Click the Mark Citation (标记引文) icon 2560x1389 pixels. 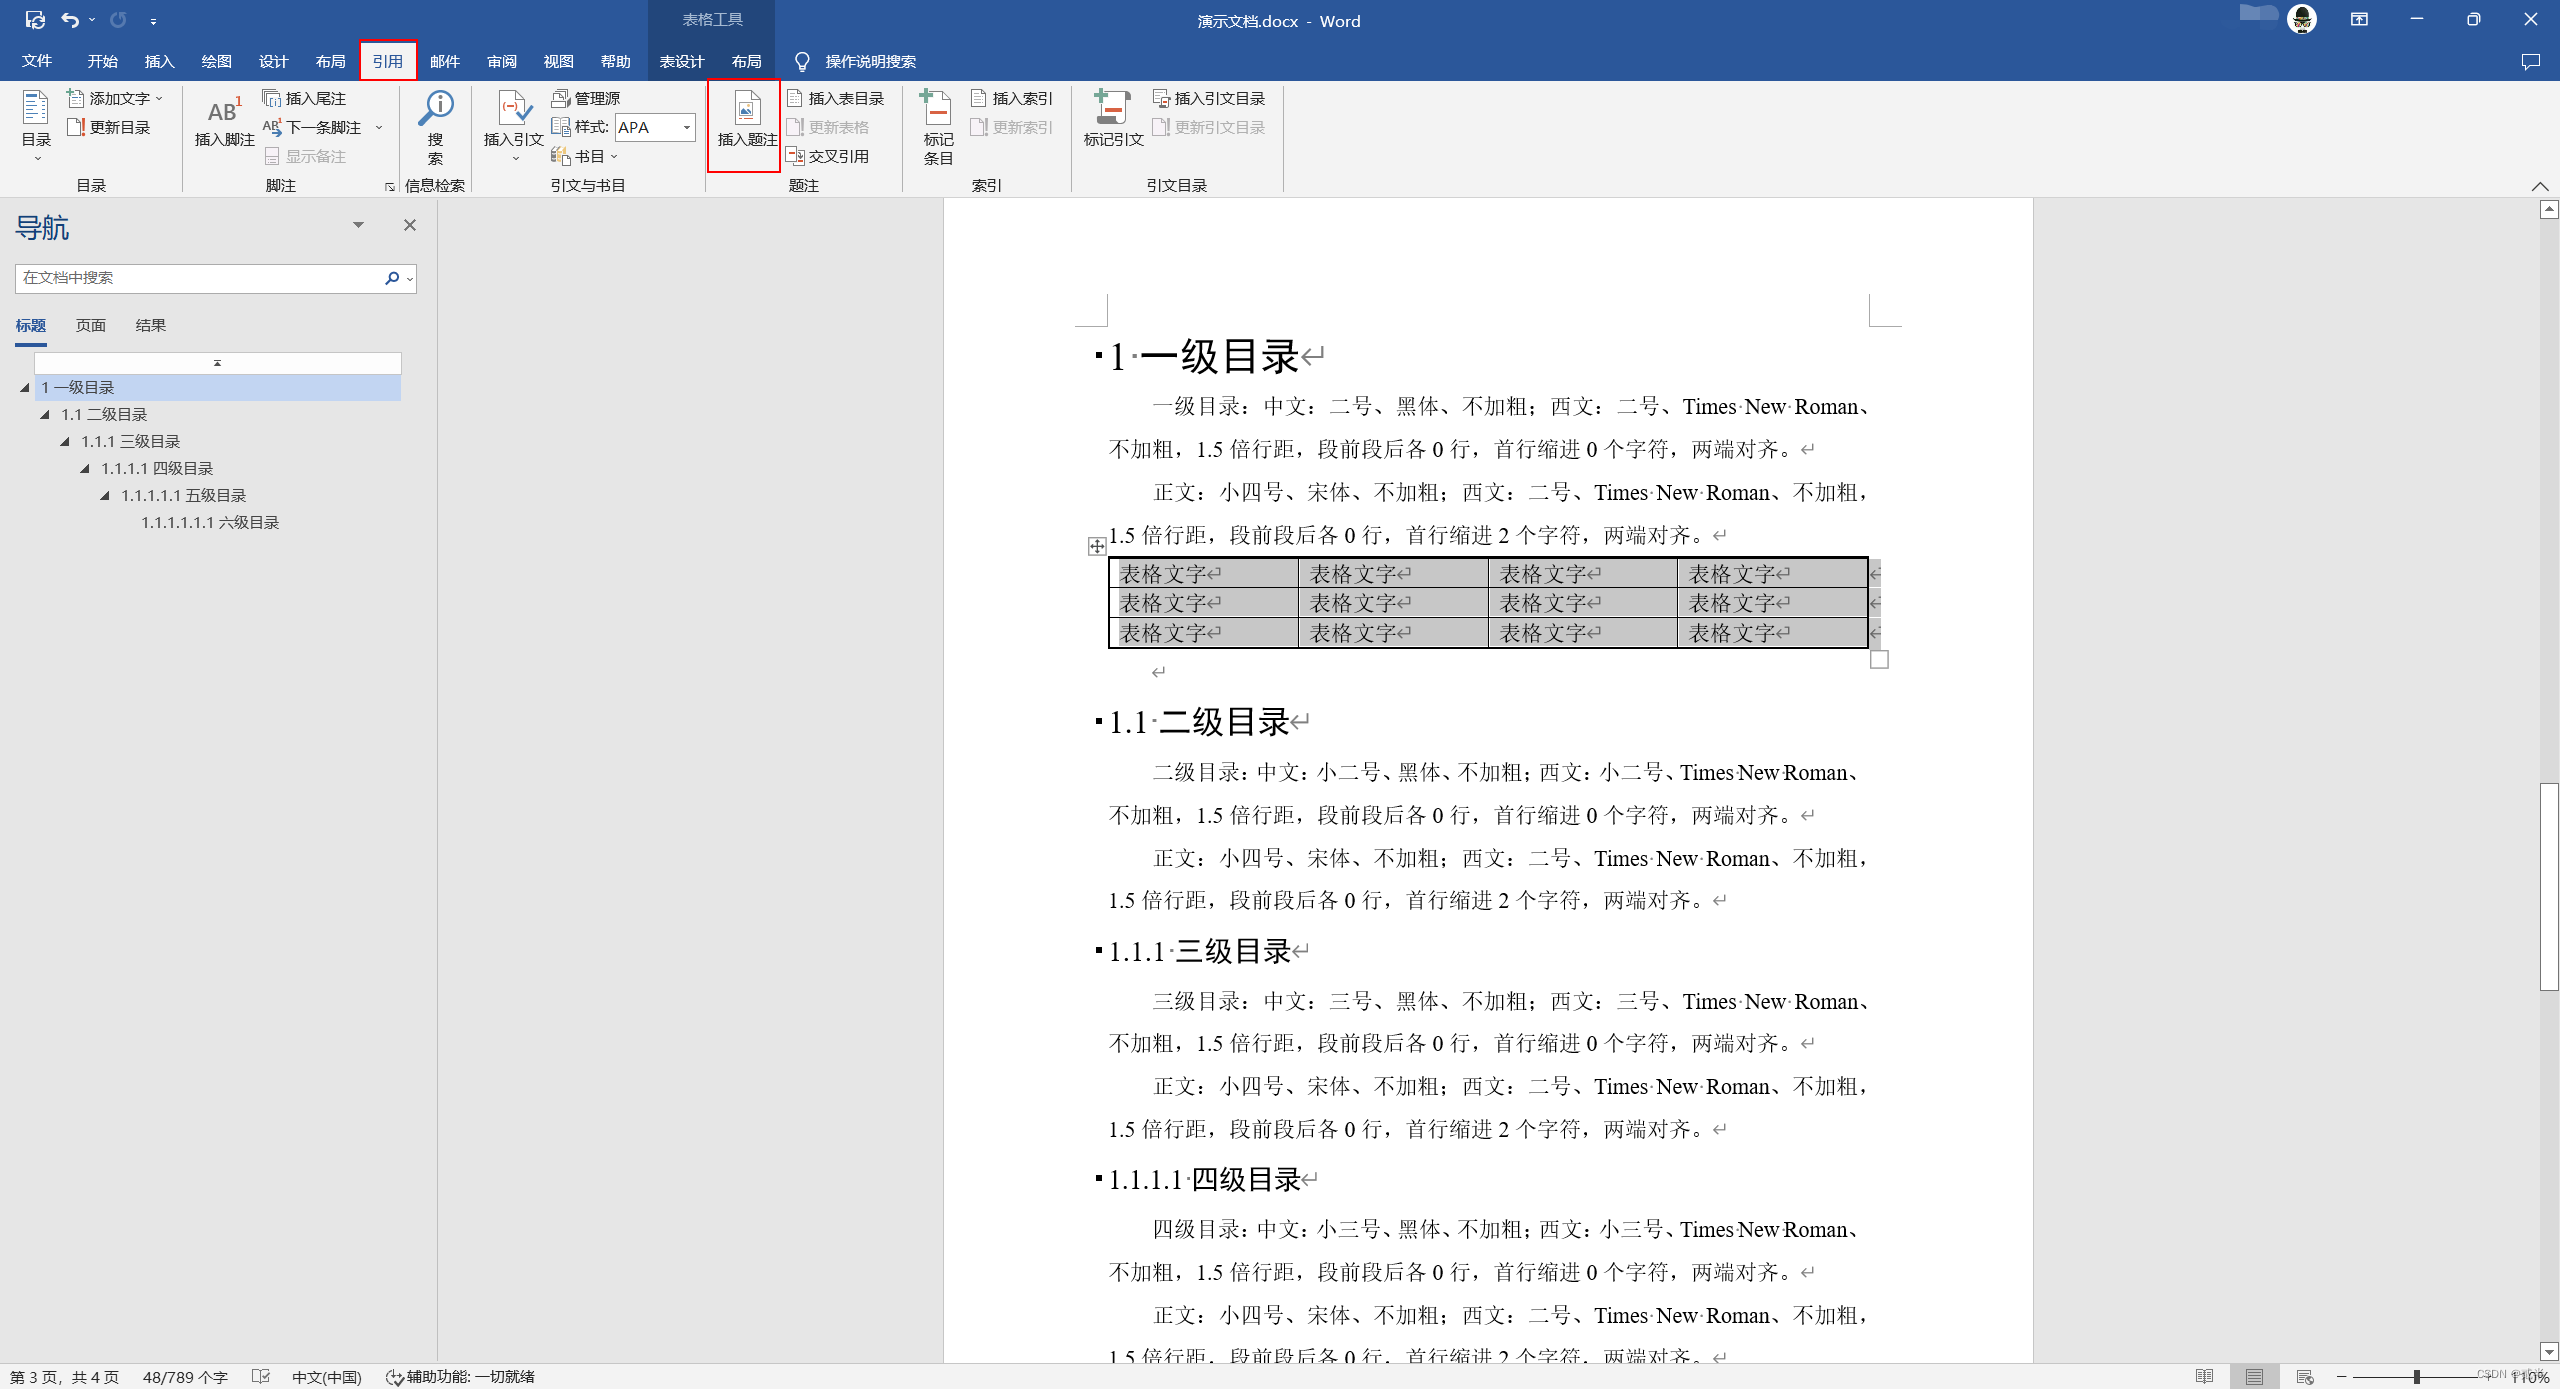1112,108
